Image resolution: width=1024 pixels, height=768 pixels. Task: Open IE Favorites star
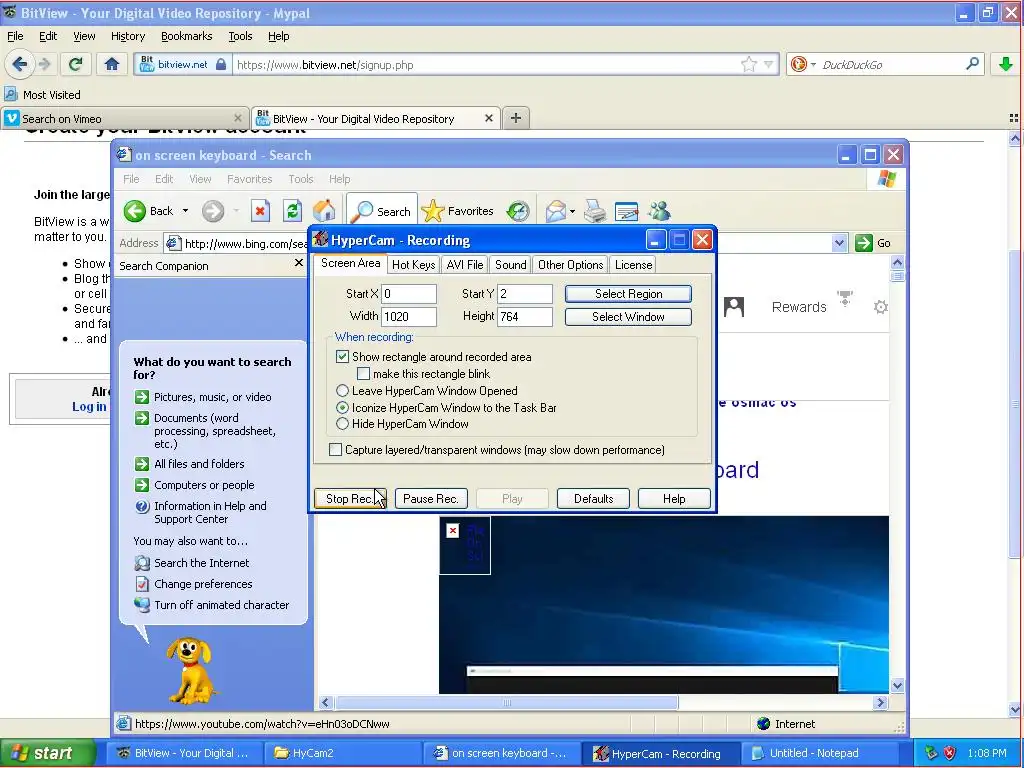tap(457, 211)
